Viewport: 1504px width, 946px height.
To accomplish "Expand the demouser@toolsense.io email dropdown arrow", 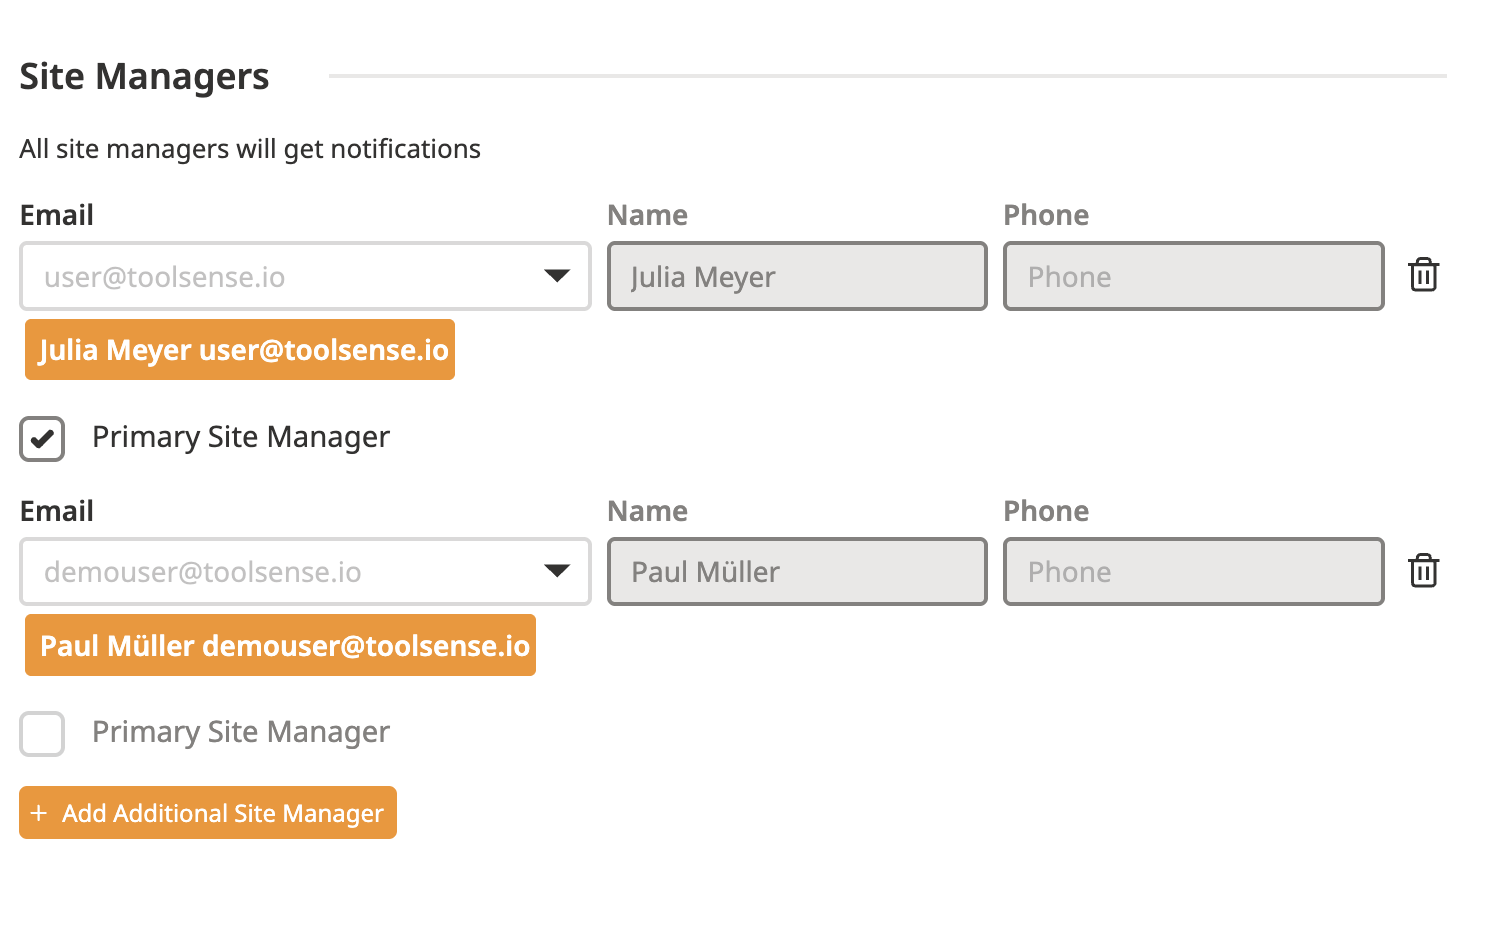I will pos(557,571).
